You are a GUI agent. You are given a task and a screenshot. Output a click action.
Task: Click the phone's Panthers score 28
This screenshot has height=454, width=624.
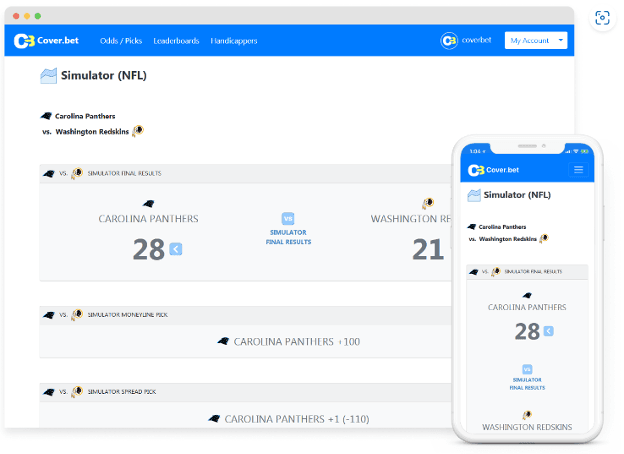coord(527,331)
